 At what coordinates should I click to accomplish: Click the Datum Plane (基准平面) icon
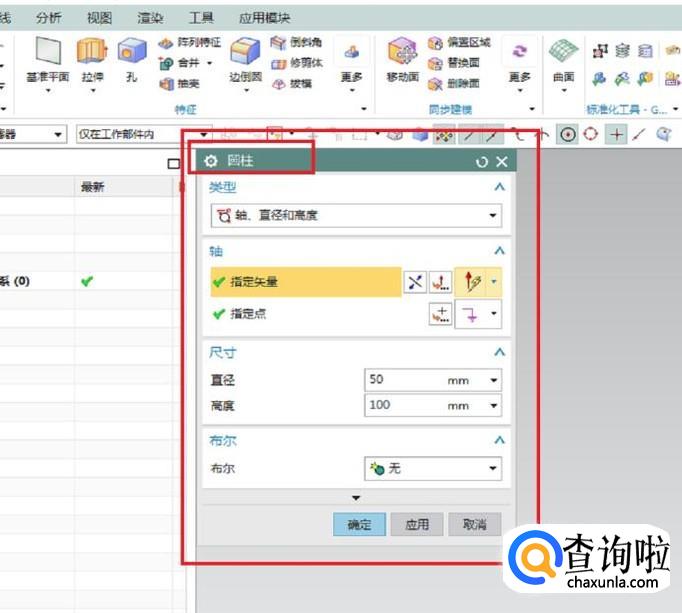coord(46,53)
